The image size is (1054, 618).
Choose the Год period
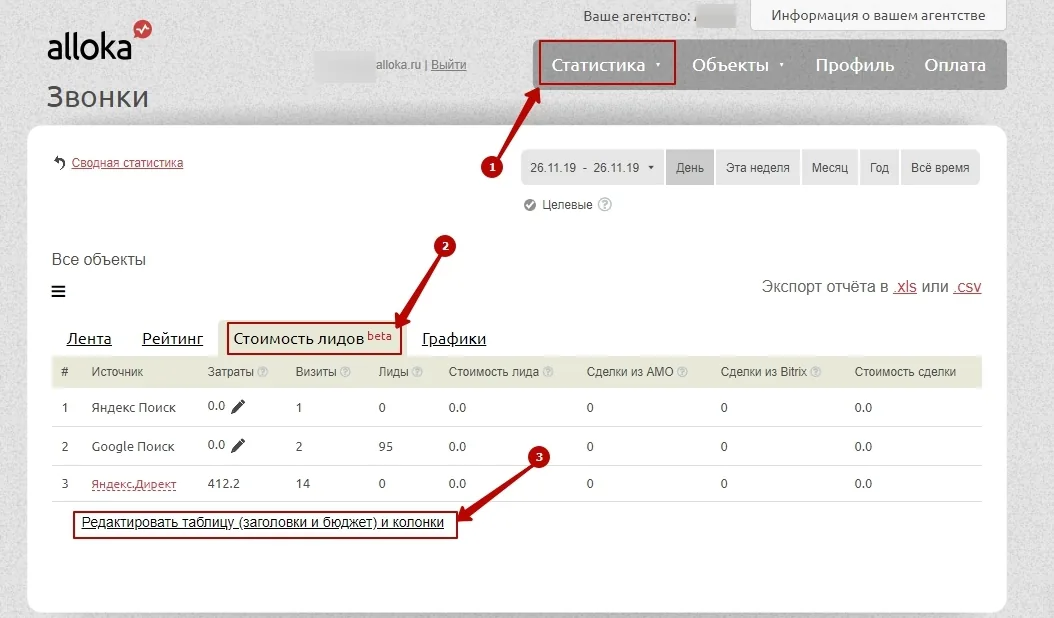click(x=879, y=167)
